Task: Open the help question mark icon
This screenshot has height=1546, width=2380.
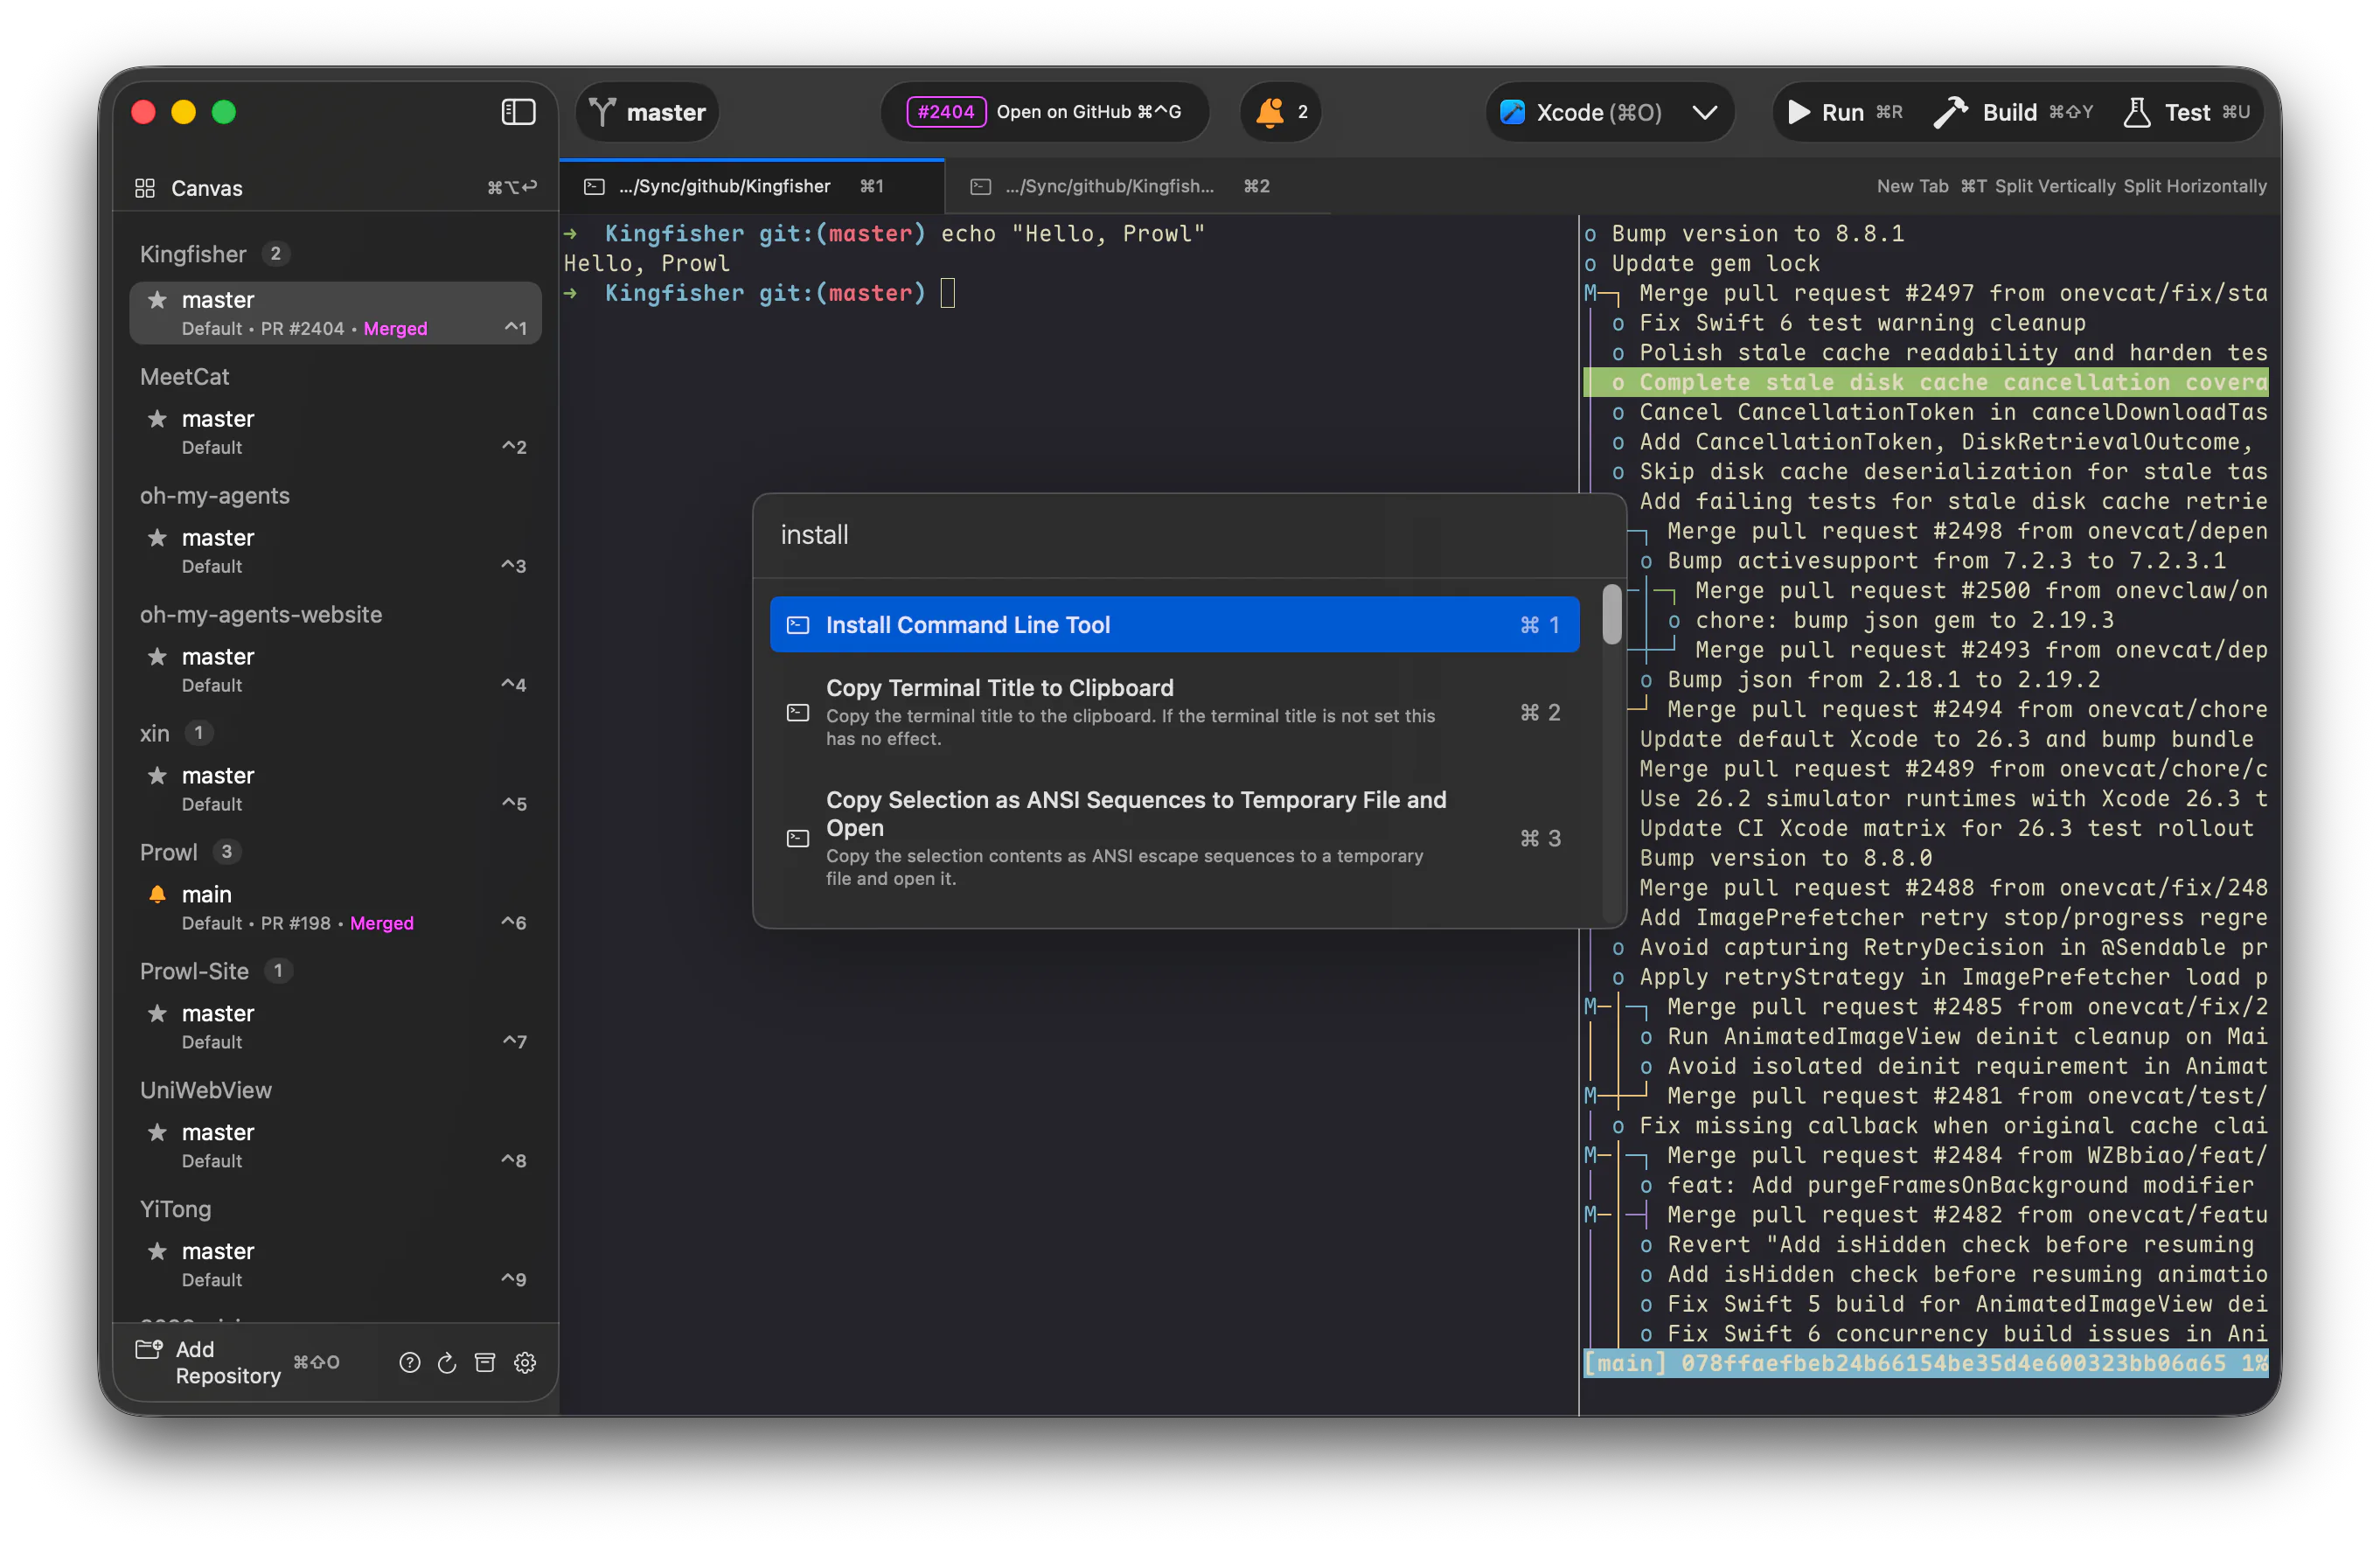Action: tap(409, 1362)
